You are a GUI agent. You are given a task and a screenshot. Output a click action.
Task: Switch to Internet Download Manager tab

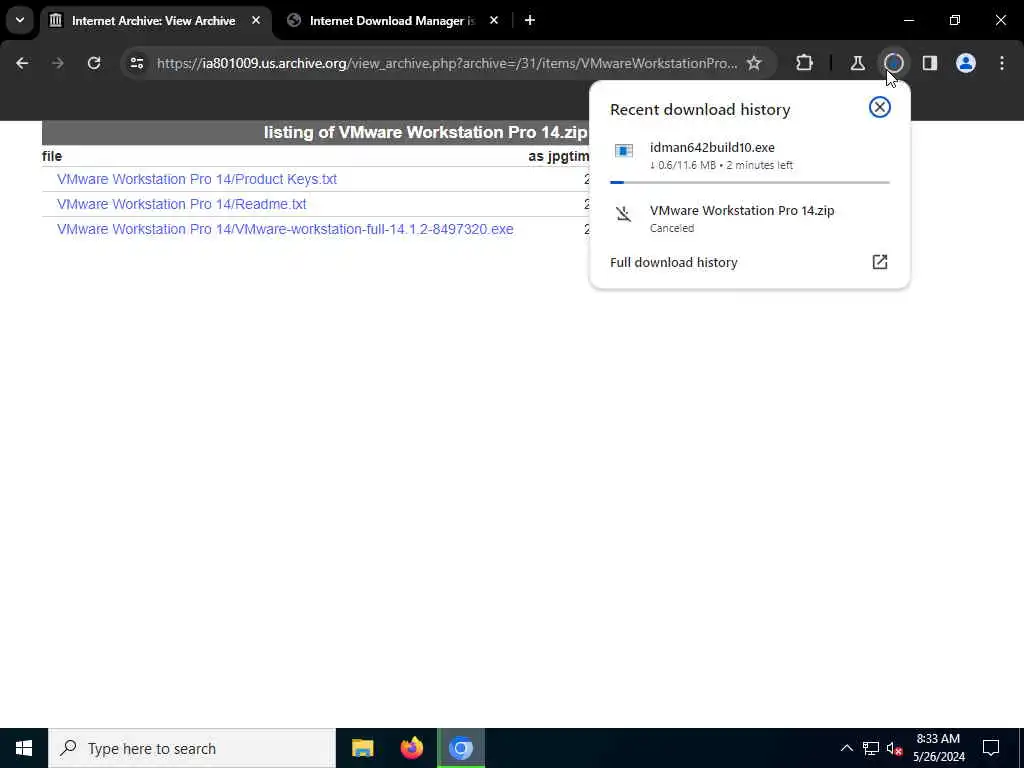(392, 21)
